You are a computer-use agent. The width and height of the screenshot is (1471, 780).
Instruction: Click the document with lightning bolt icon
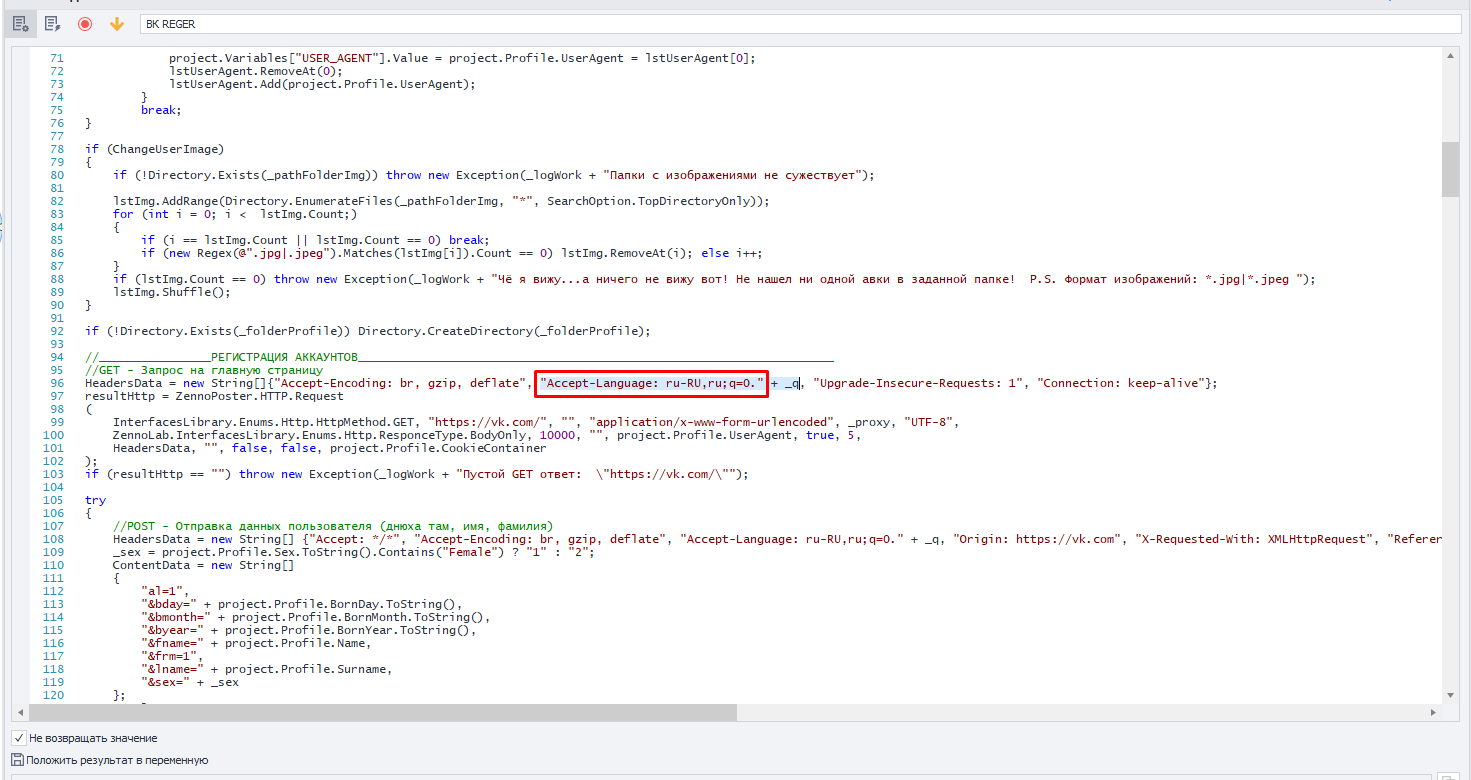point(52,23)
